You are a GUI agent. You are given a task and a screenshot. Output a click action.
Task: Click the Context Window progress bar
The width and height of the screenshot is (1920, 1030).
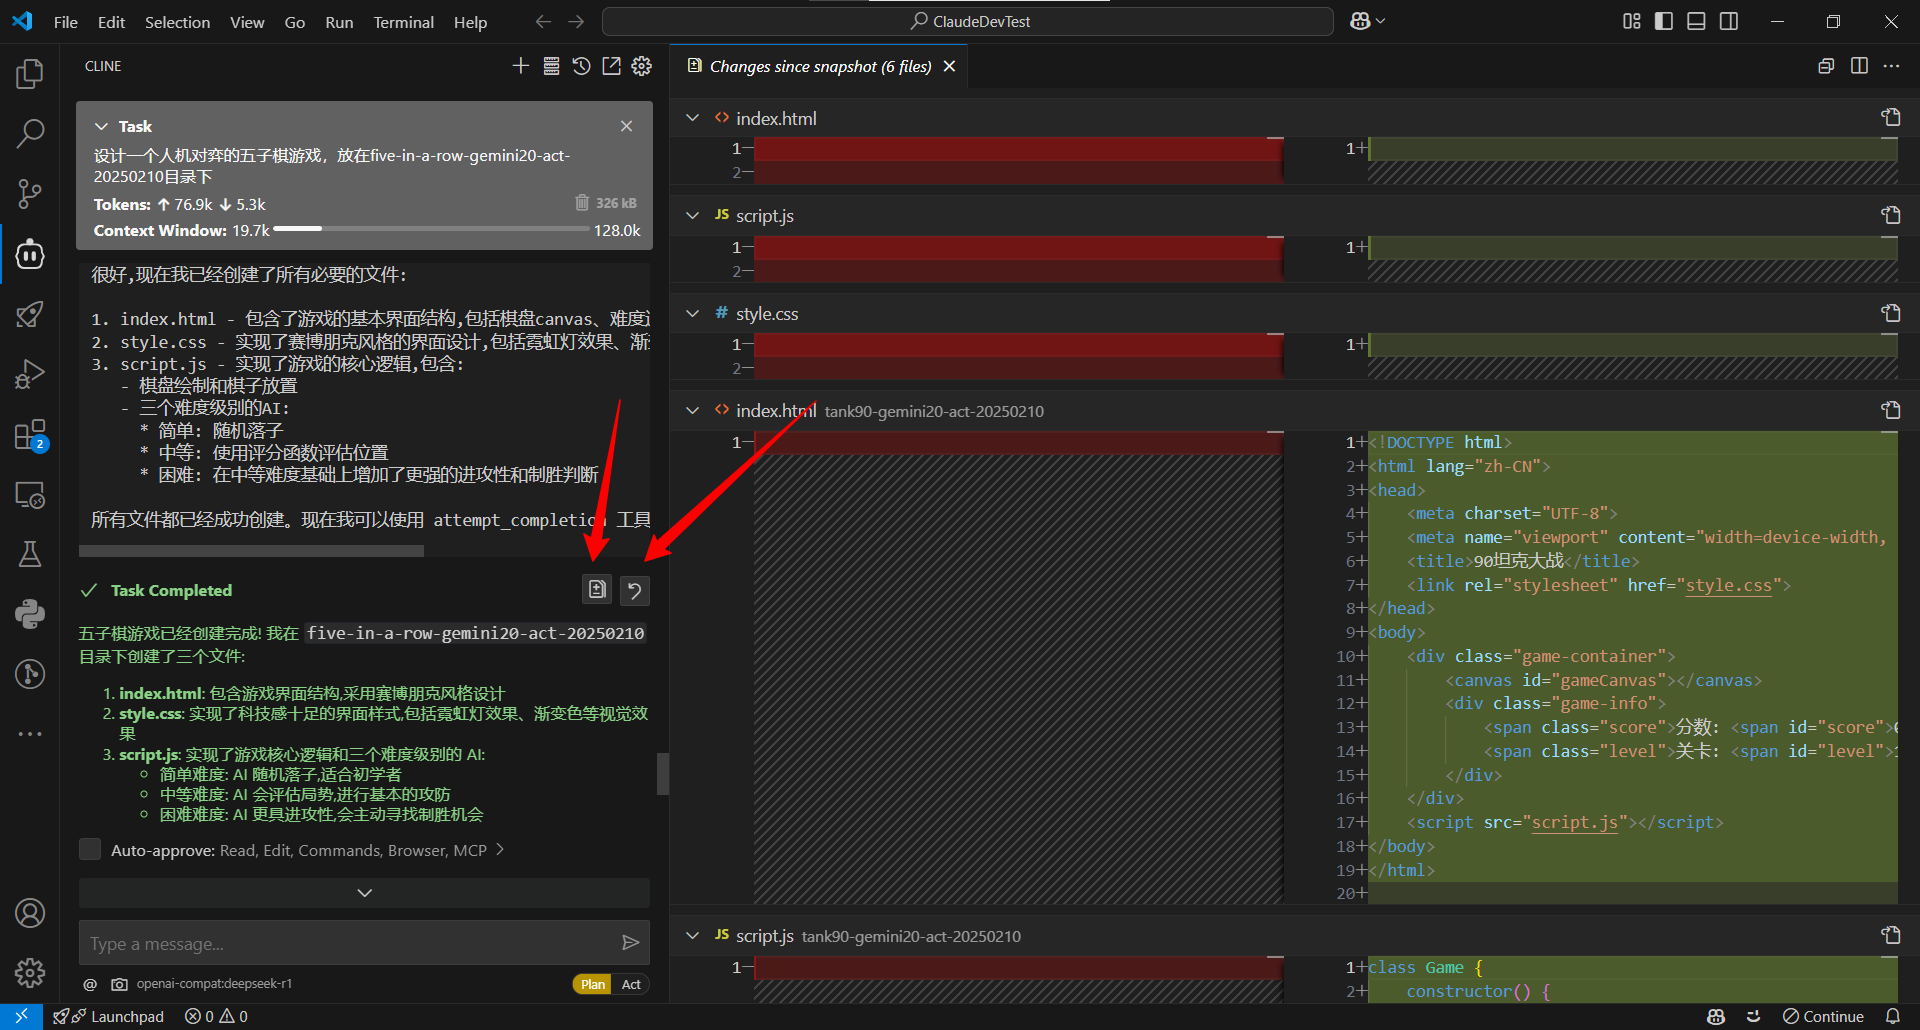(431, 229)
